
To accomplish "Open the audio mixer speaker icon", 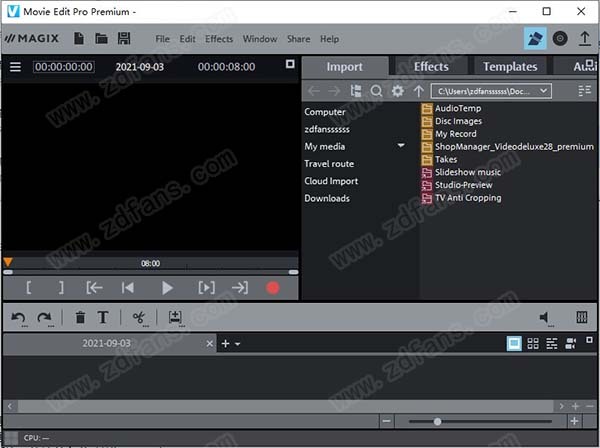I will [545, 318].
